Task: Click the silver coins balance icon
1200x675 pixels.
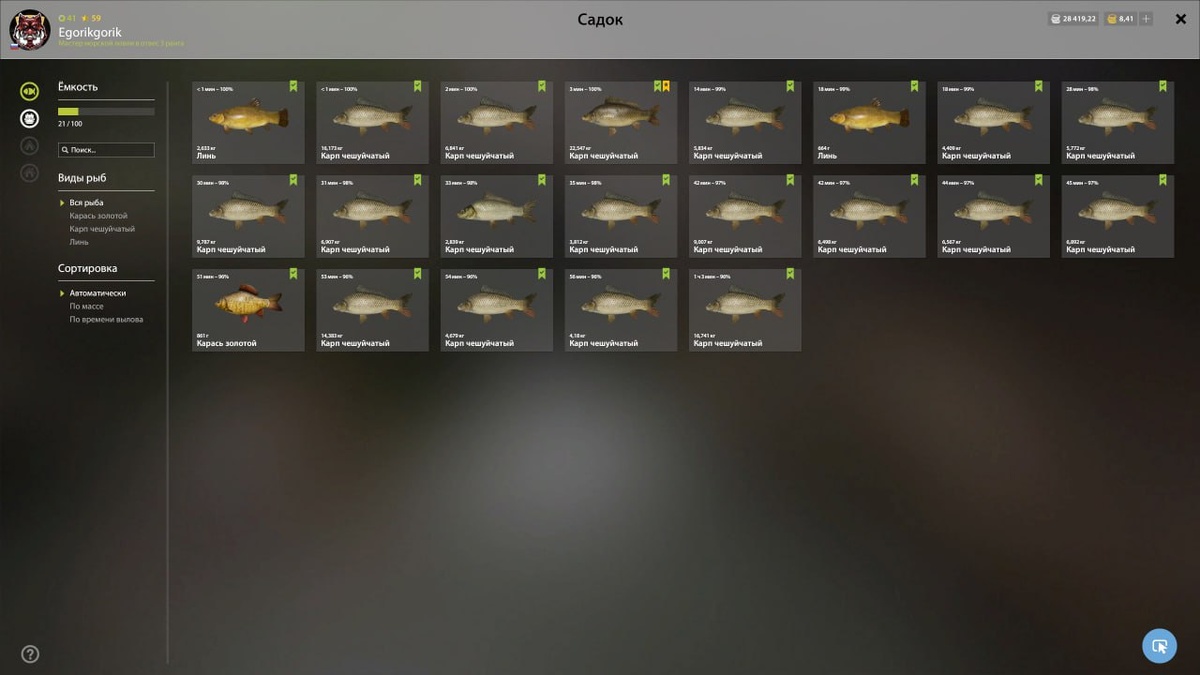Action: click(x=1056, y=19)
